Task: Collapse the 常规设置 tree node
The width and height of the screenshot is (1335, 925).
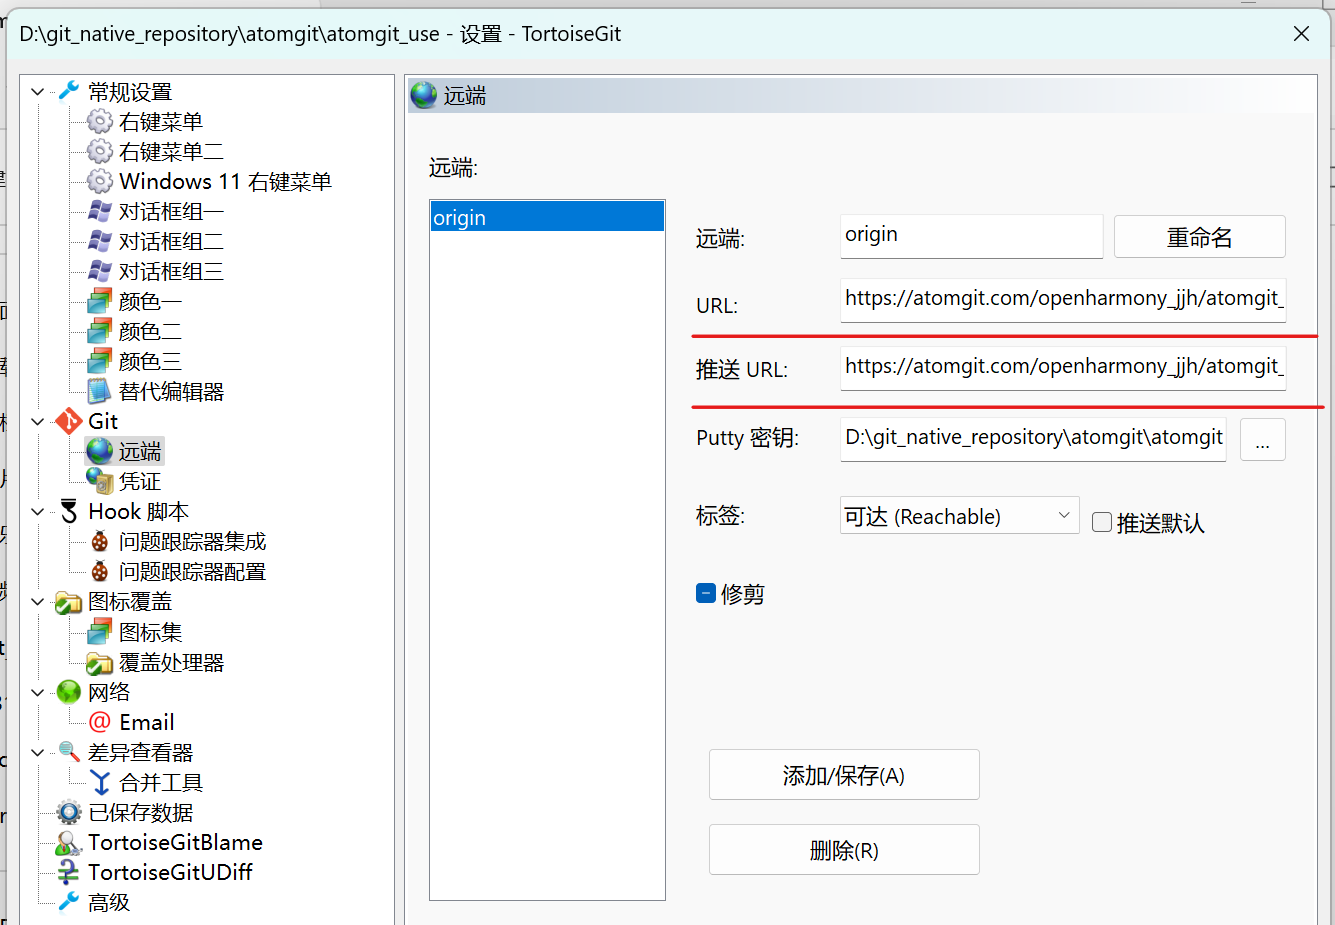Action: tap(38, 92)
